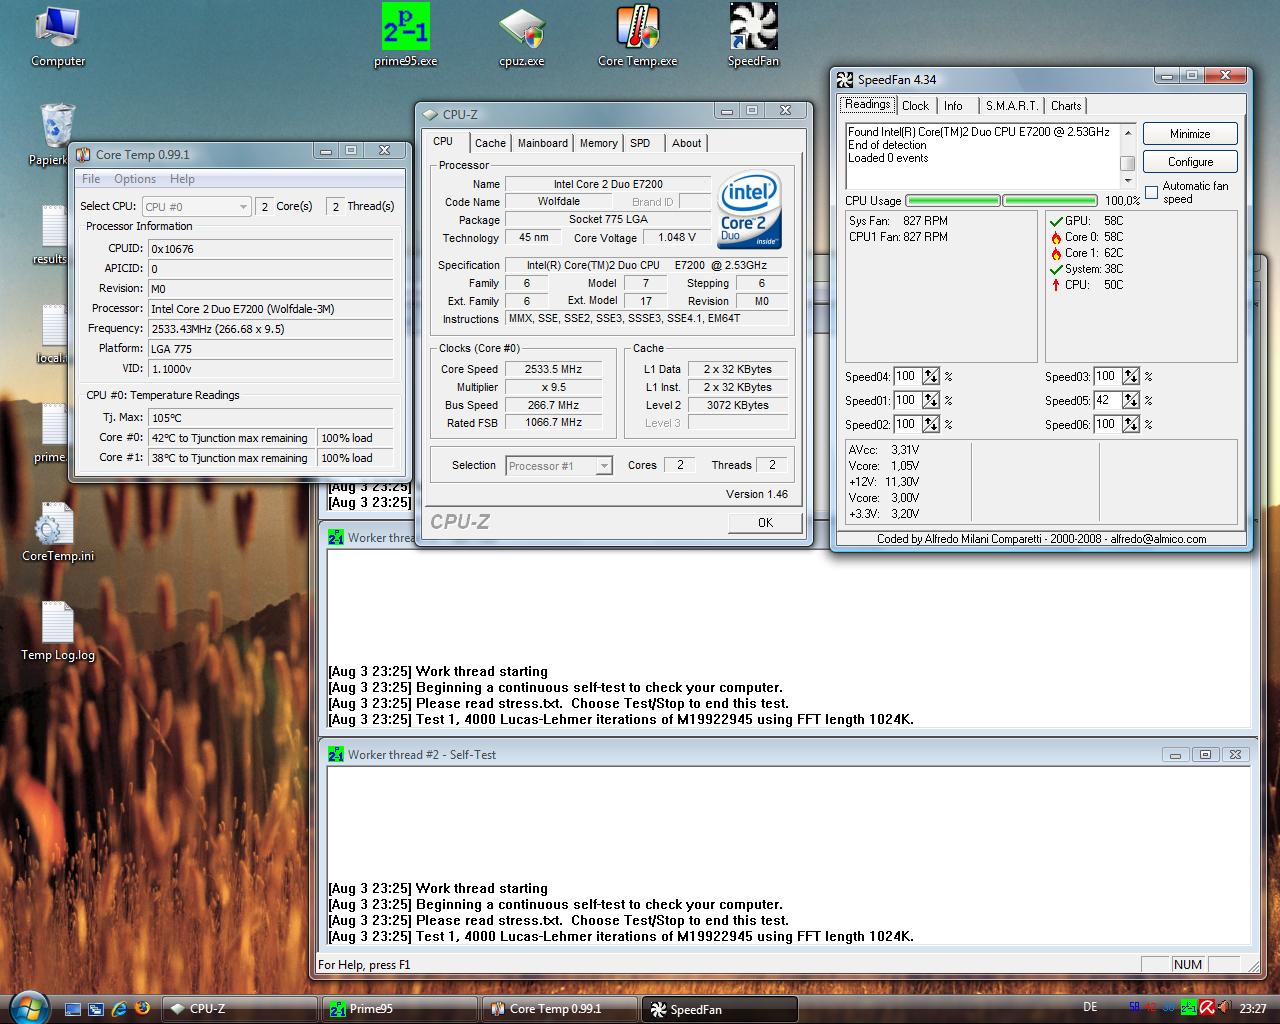Click the Core Voltage value 1.048 V

pyautogui.click(x=677, y=237)
